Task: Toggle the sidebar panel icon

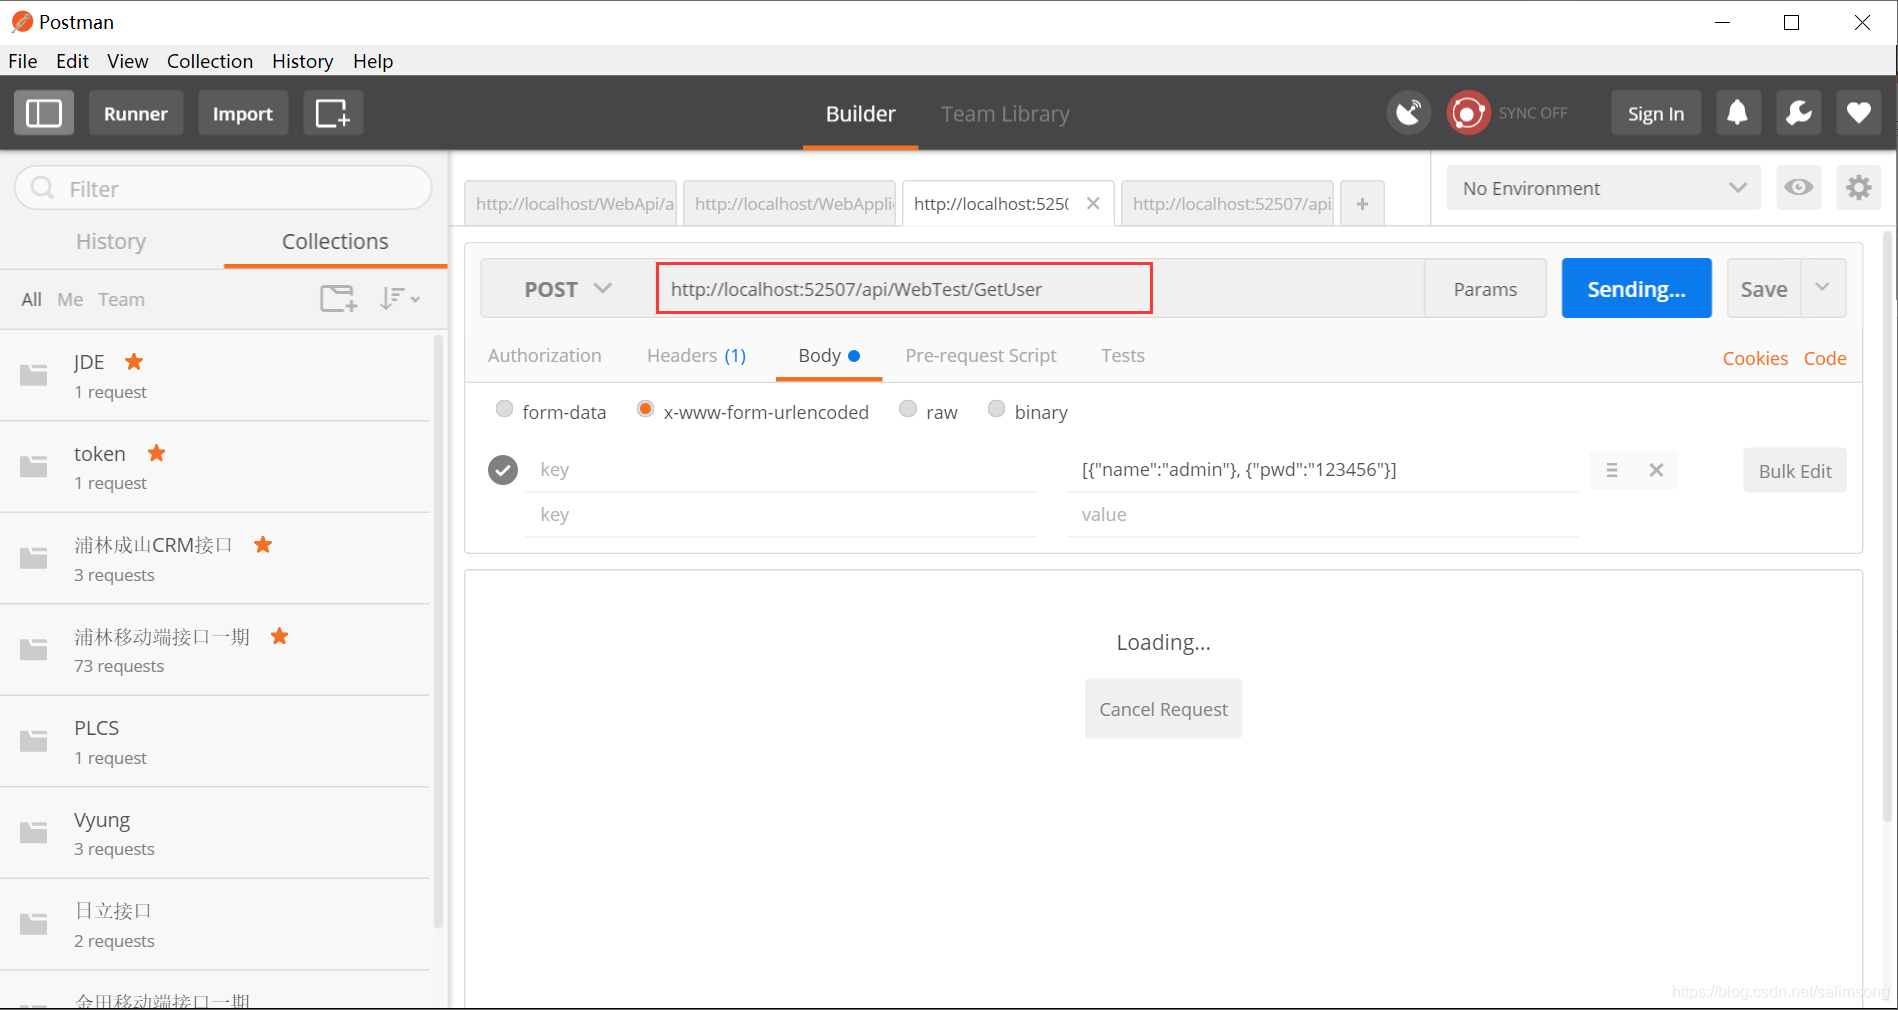Action: [x=44, y=113]
